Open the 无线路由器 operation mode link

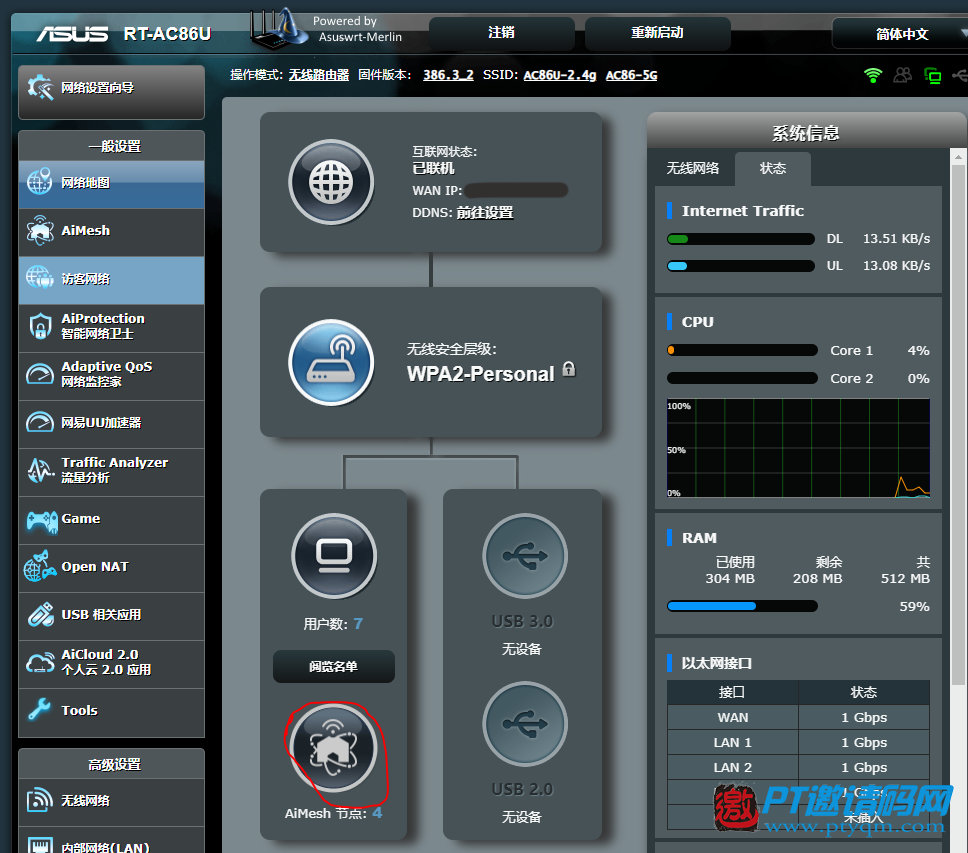click(319, 75)
